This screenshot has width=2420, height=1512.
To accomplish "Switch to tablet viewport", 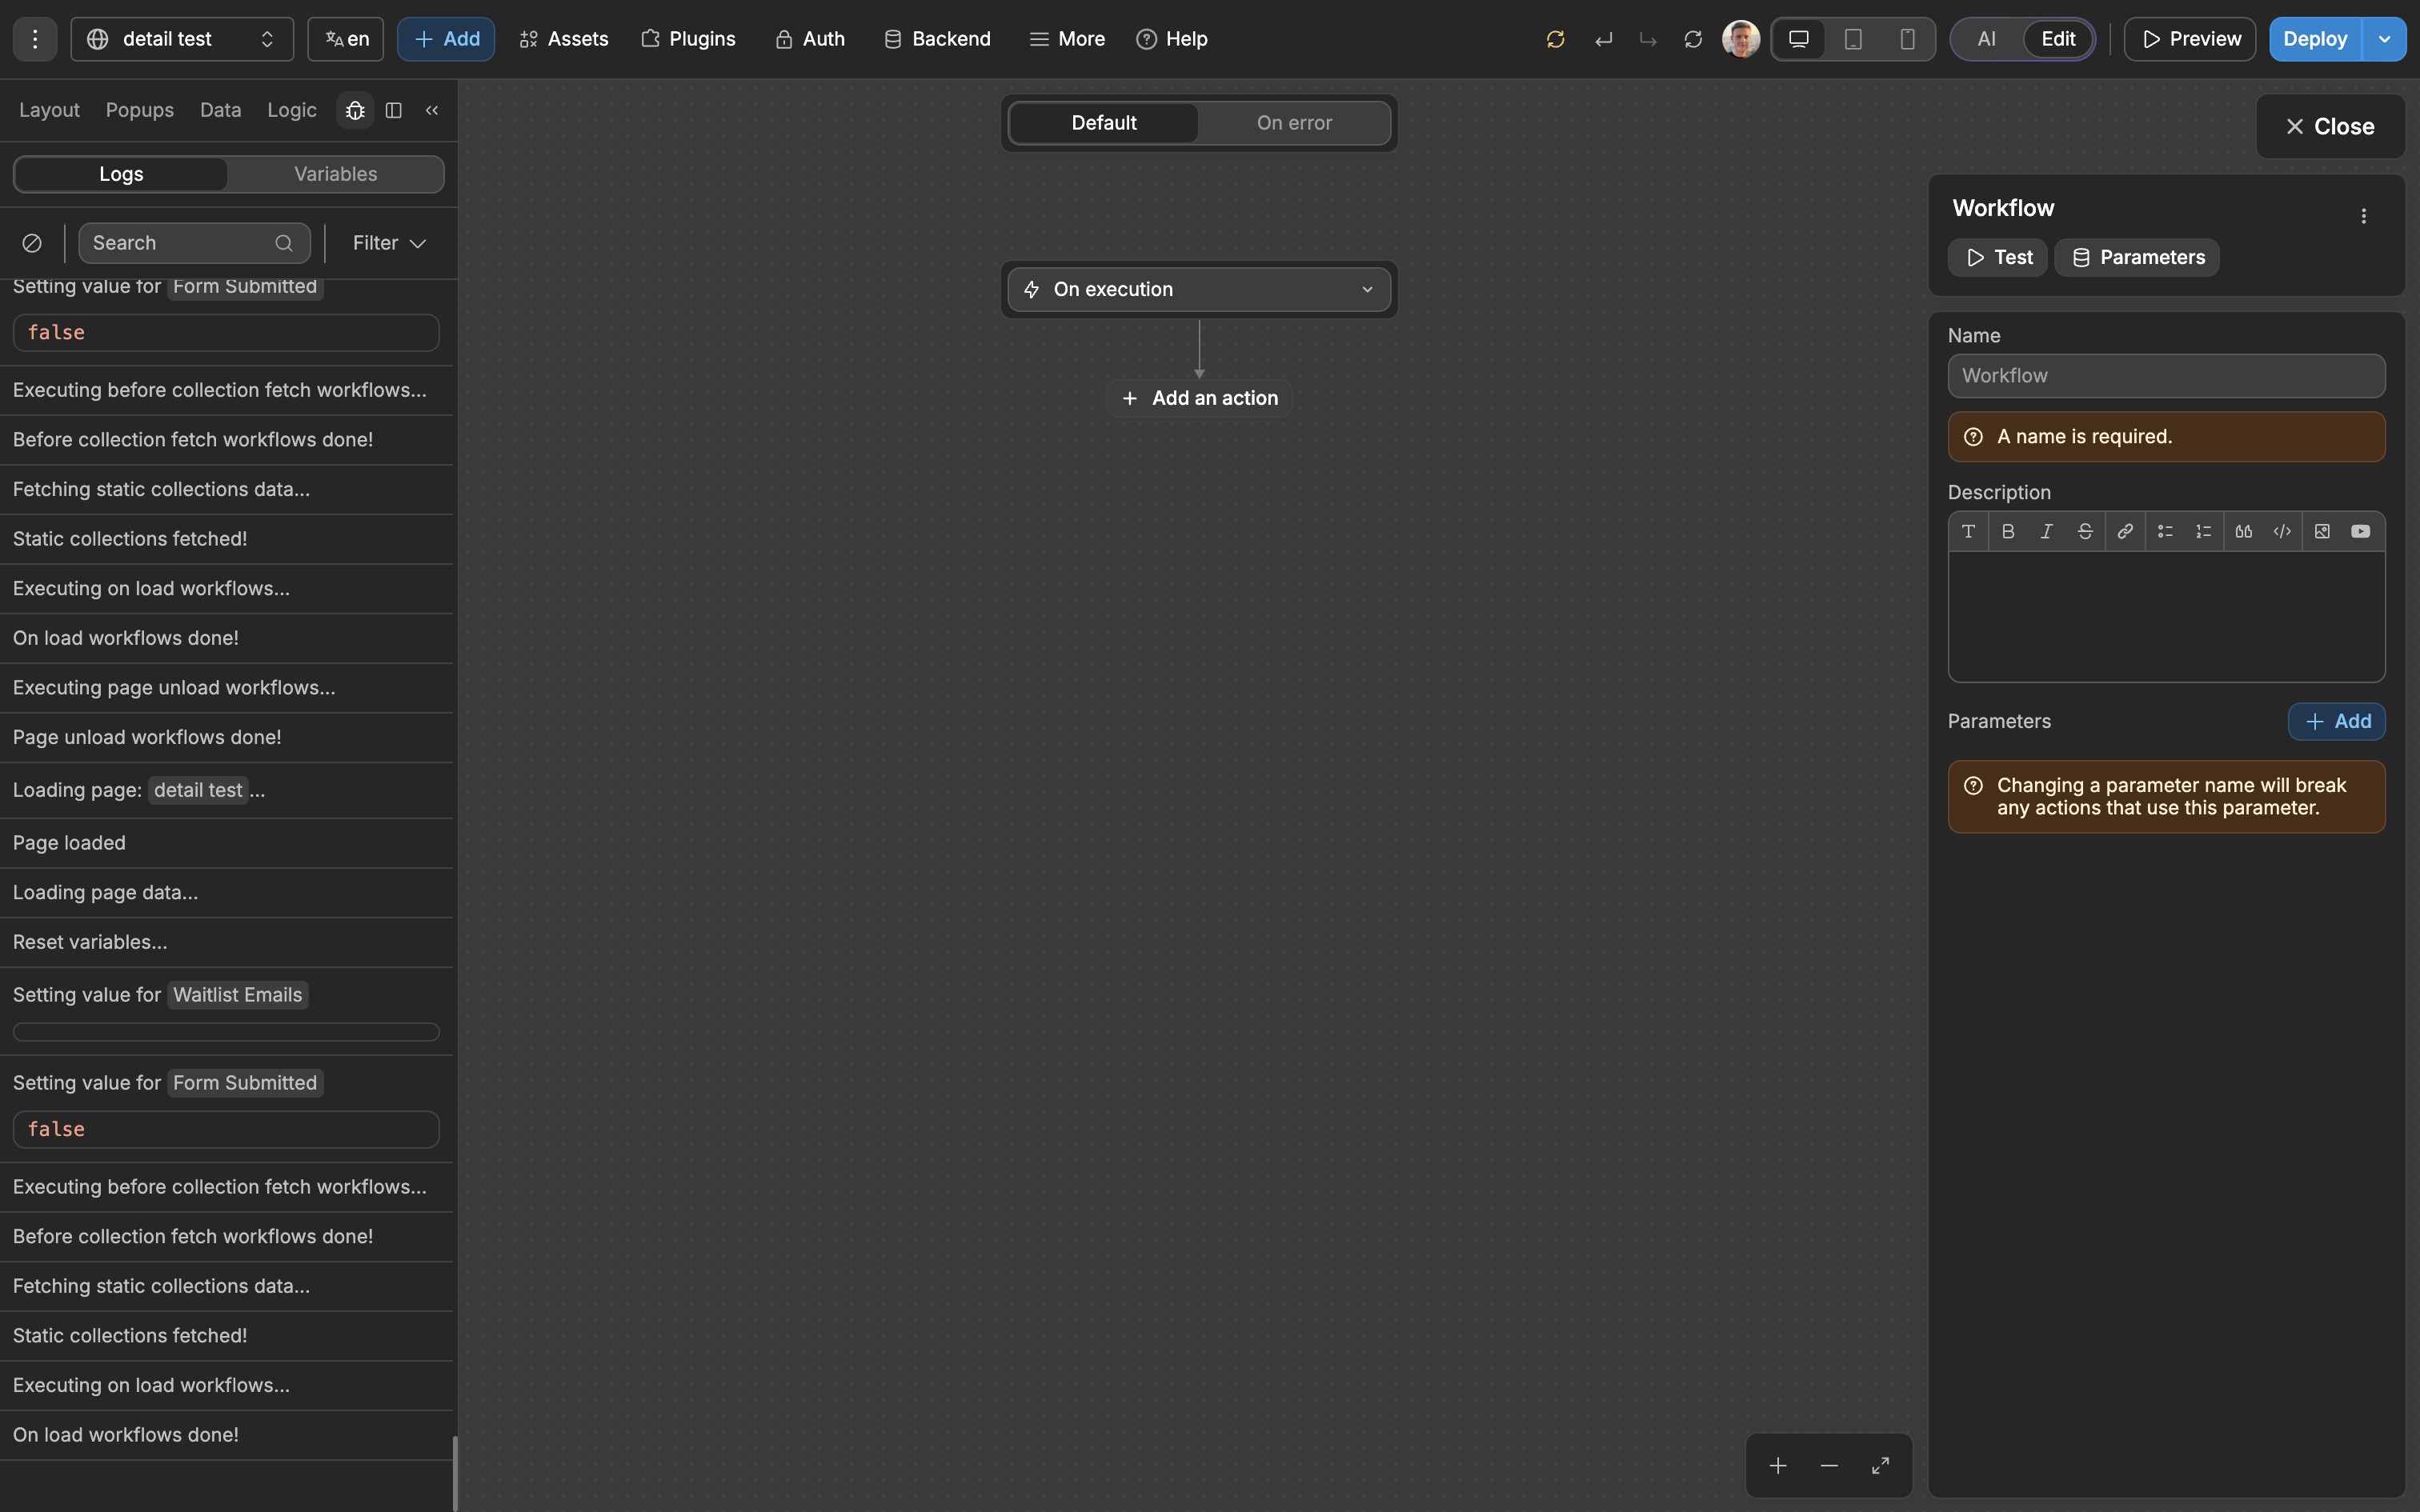I will pyautogui.click(x=1853, y=39).
